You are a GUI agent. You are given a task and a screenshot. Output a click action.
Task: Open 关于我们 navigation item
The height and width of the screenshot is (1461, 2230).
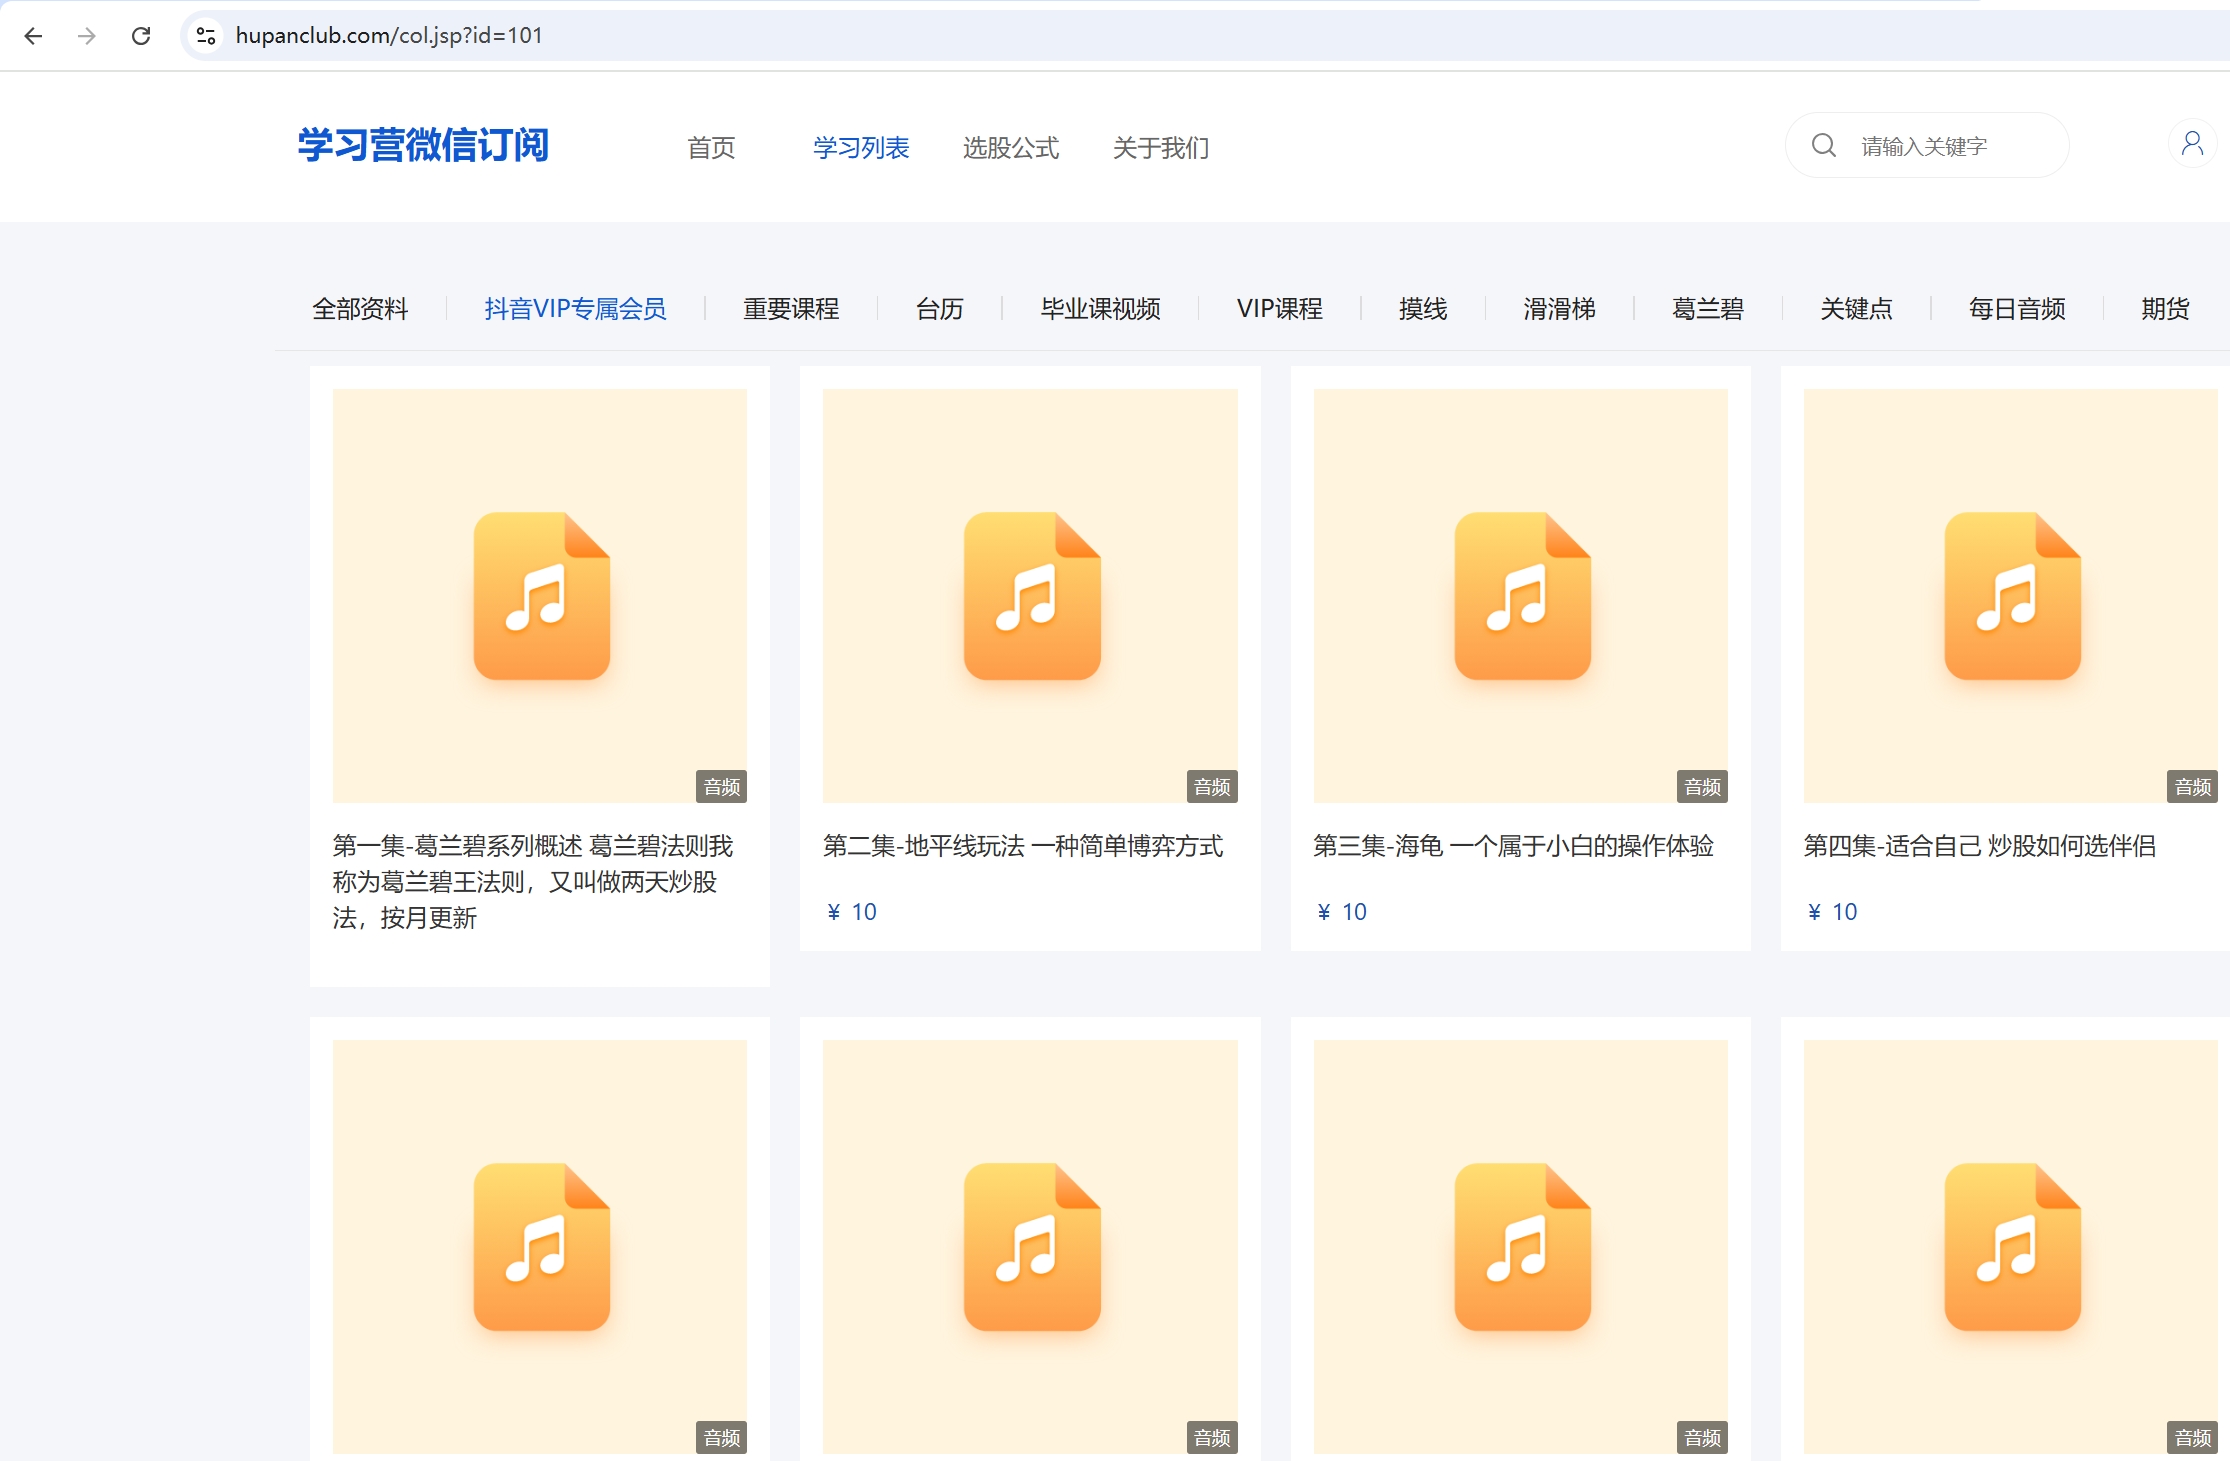pyautogui.click(x=1160, y=148)
